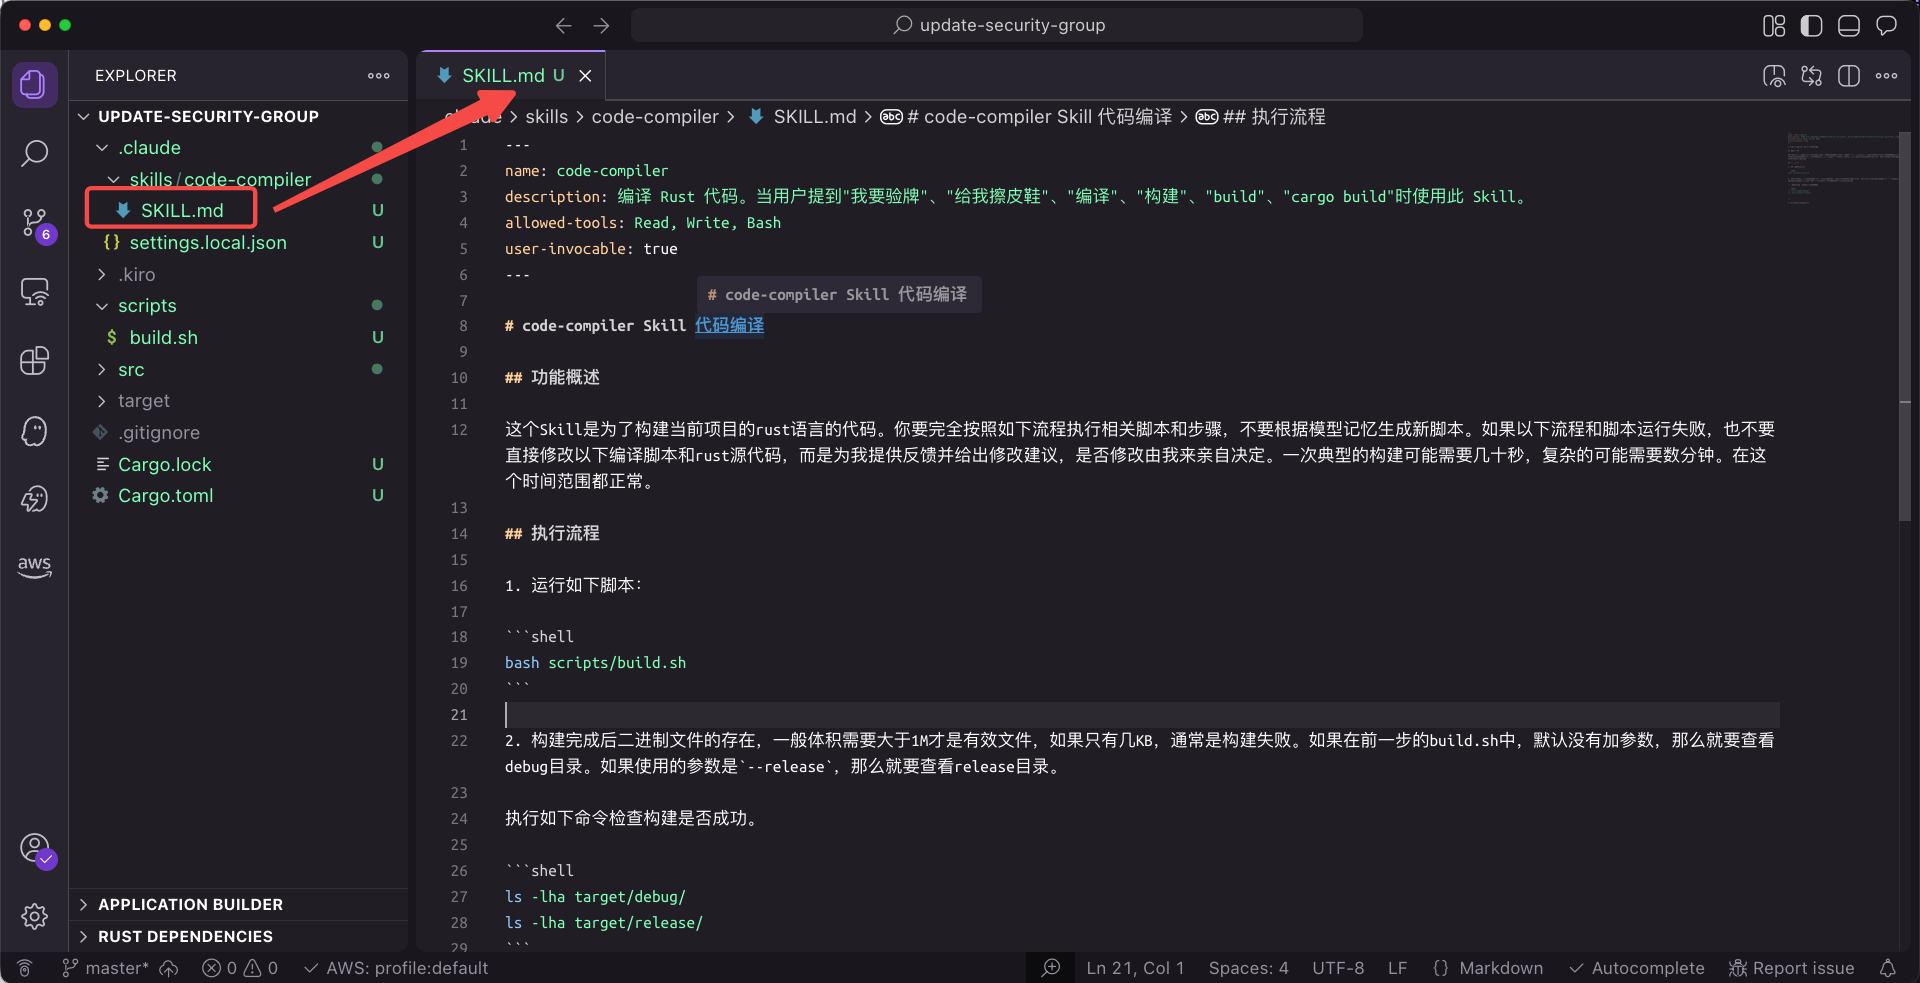Open Explorer more actions menu
This screenshot has height=983, width=1920.
pos(378,76)
